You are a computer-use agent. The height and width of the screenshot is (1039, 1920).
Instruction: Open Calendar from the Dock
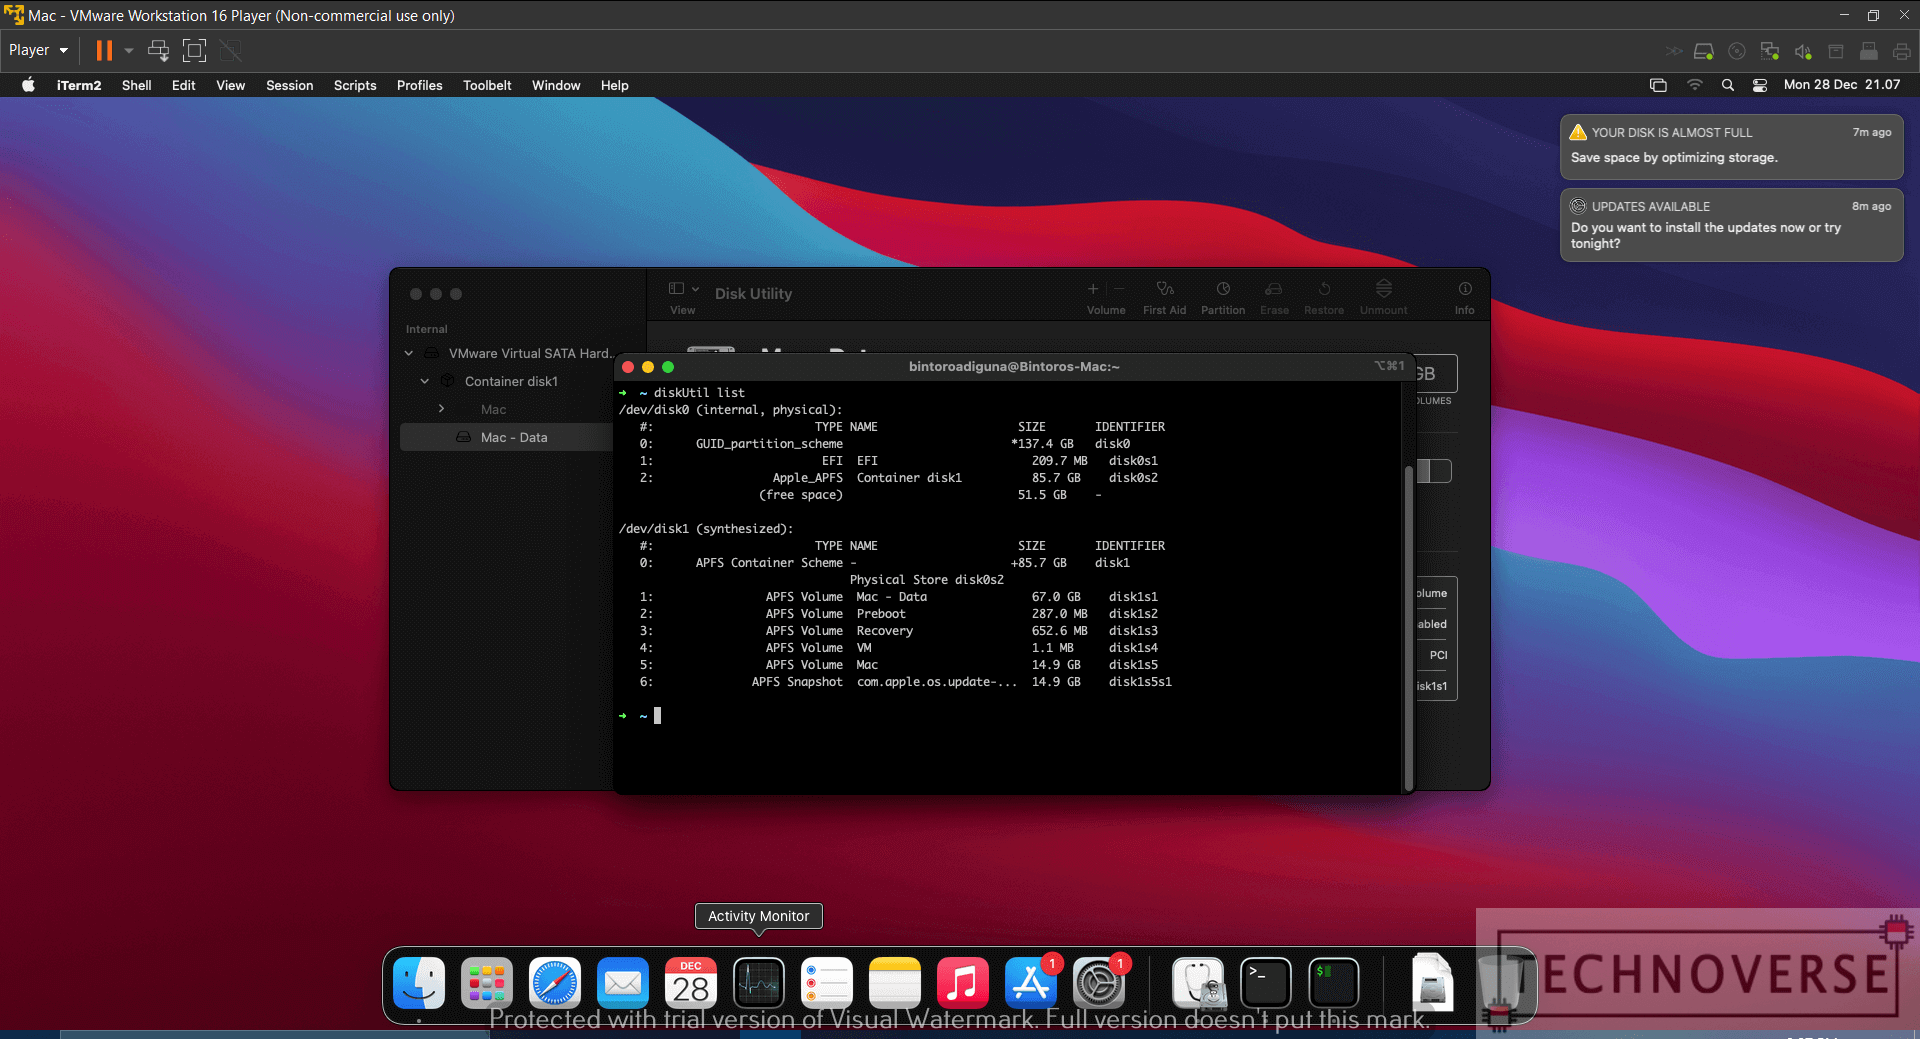(691, 983)
